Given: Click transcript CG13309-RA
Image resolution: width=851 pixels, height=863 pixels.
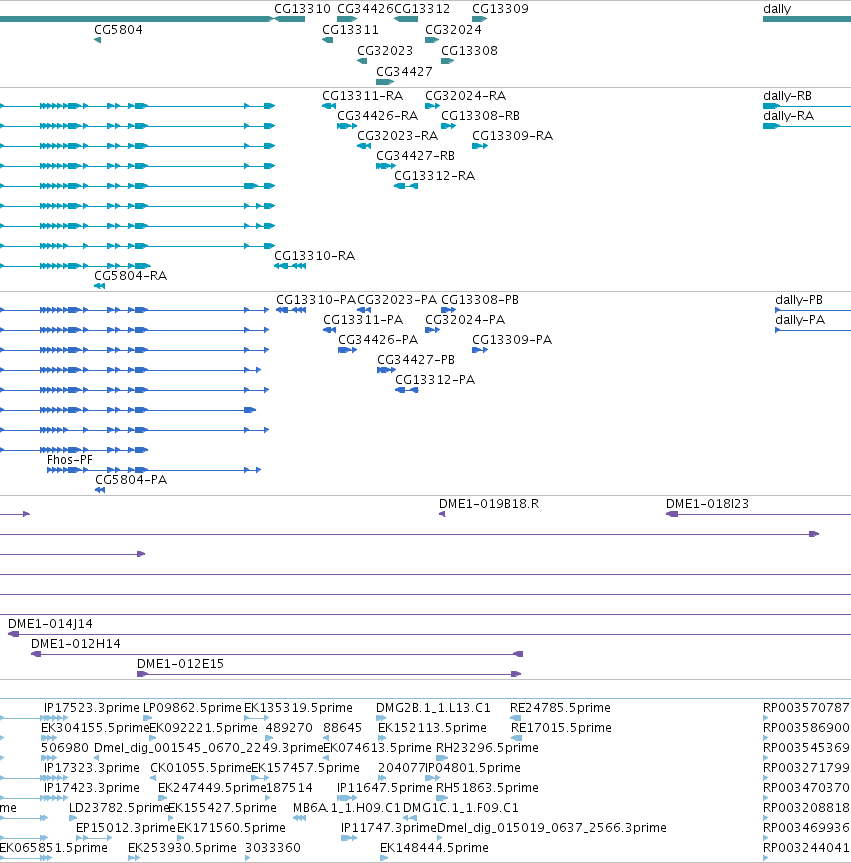Looking at the screenshot, I should pos(512,135).
